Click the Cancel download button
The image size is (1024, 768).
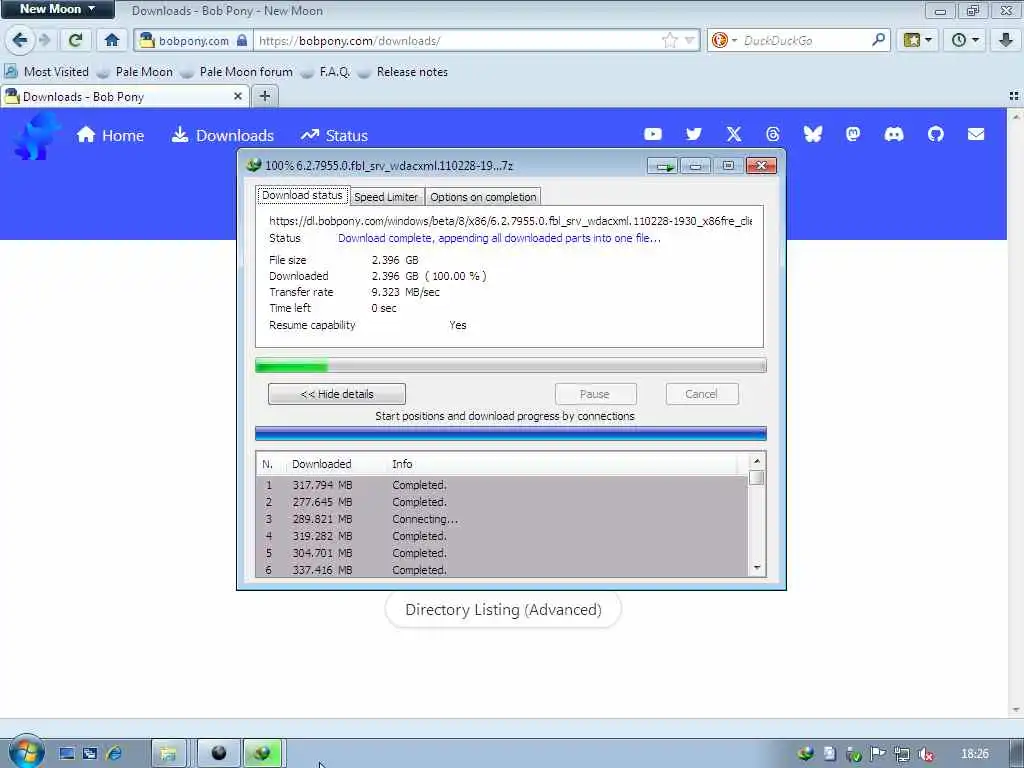click(x=702, y=394)
